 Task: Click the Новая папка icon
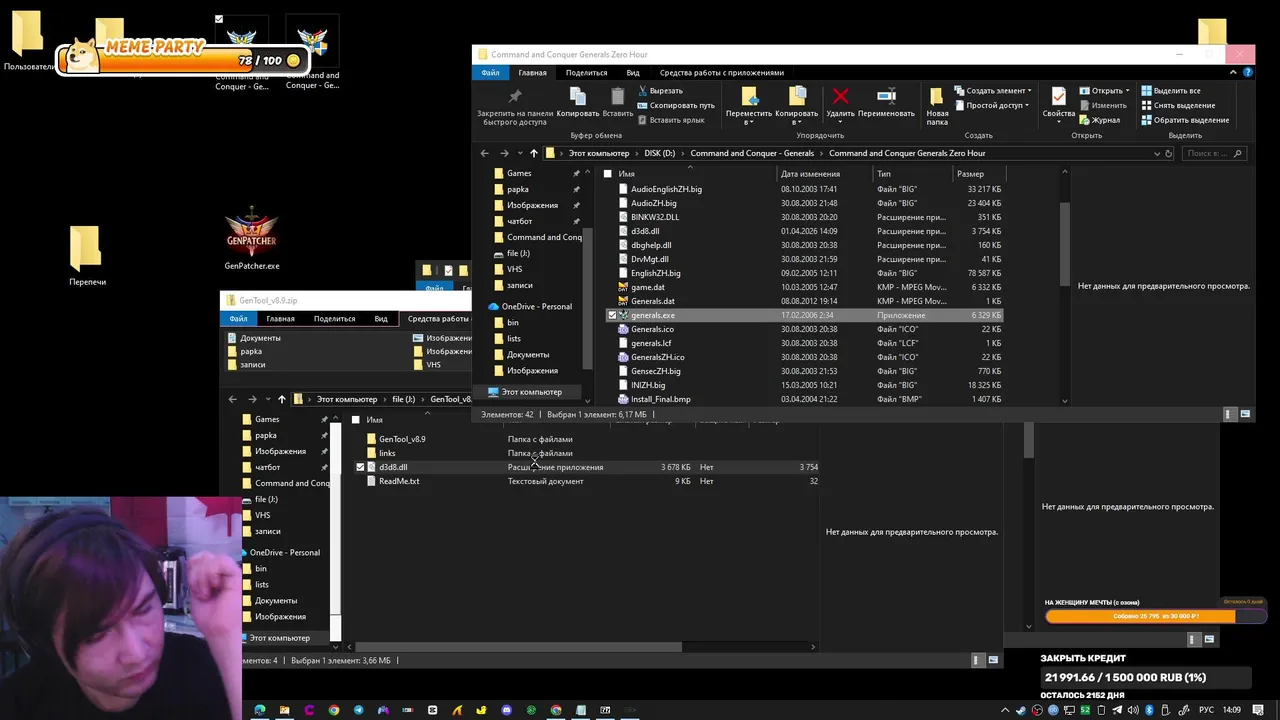(x=937, y=96)
